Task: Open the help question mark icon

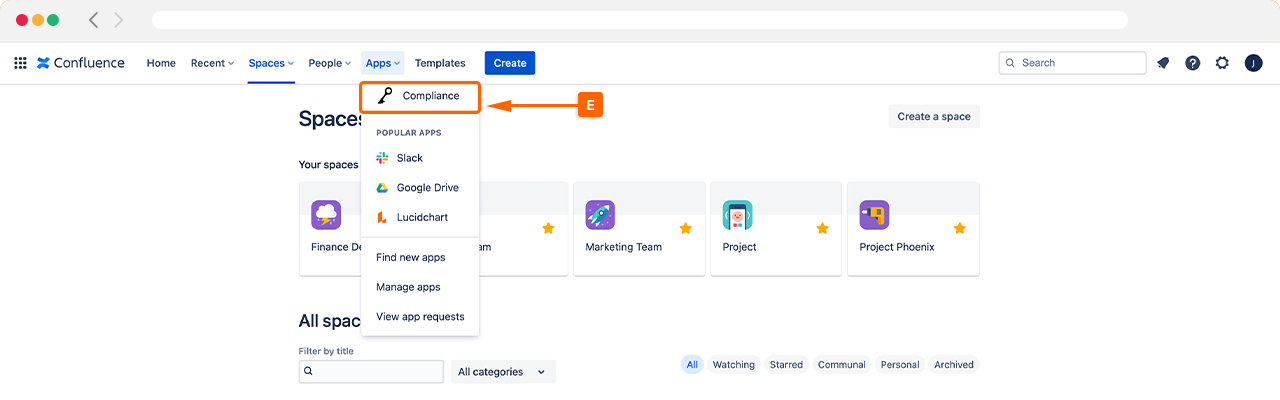Action: pos(1192,63)
